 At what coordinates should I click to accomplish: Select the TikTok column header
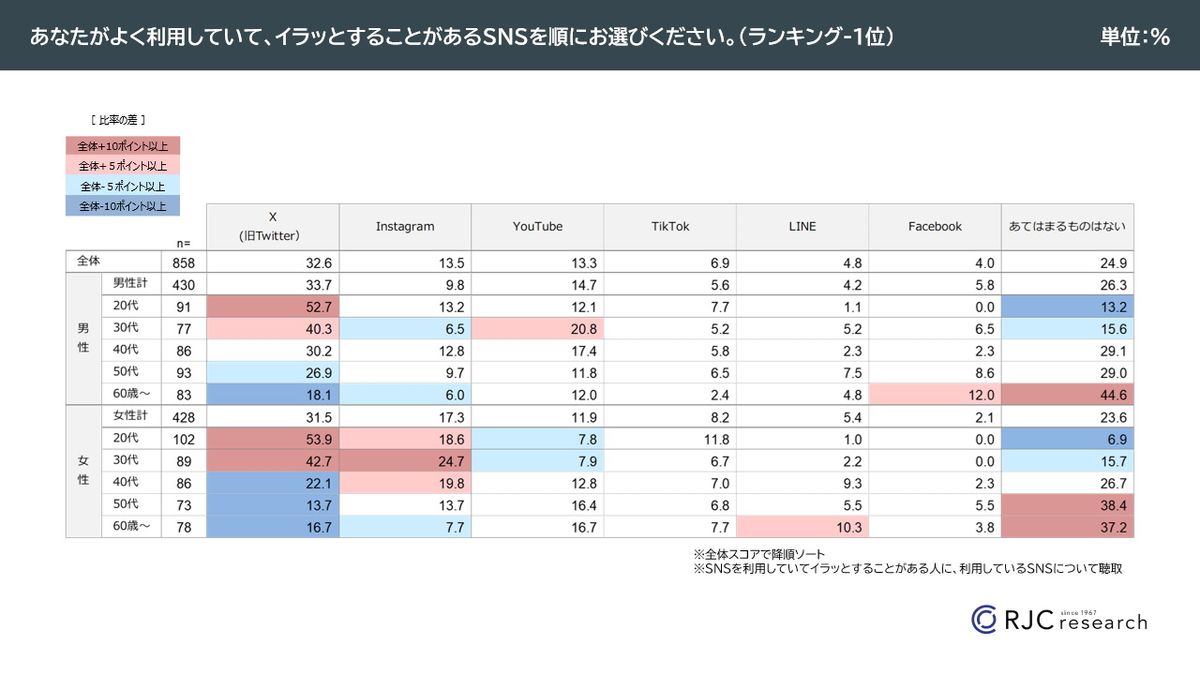pos(670,227)
